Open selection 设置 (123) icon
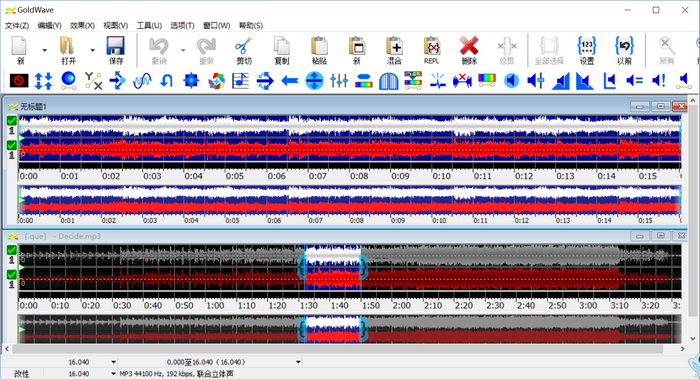Screen dimensions: 700x379 click(x=587, y=50)
